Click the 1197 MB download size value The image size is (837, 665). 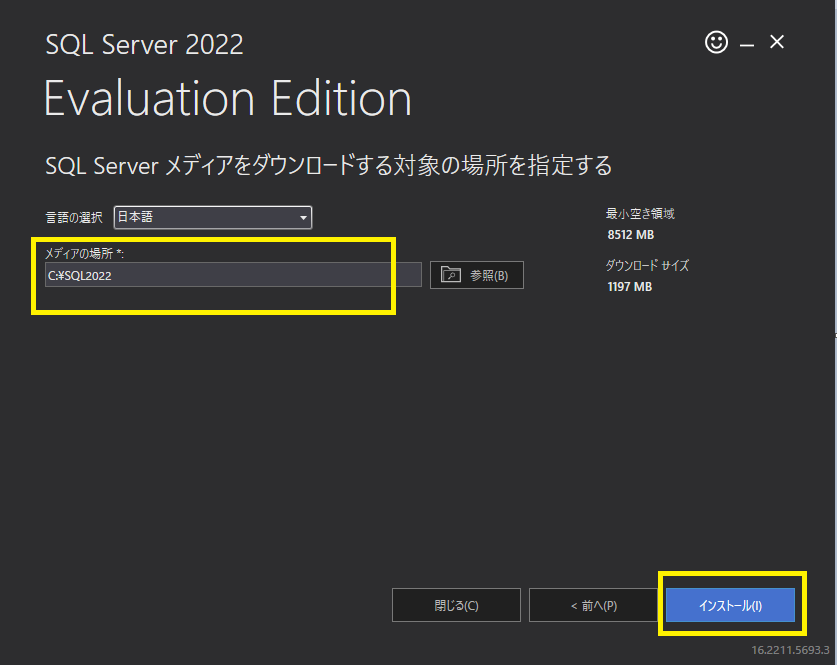pos(630,287)
